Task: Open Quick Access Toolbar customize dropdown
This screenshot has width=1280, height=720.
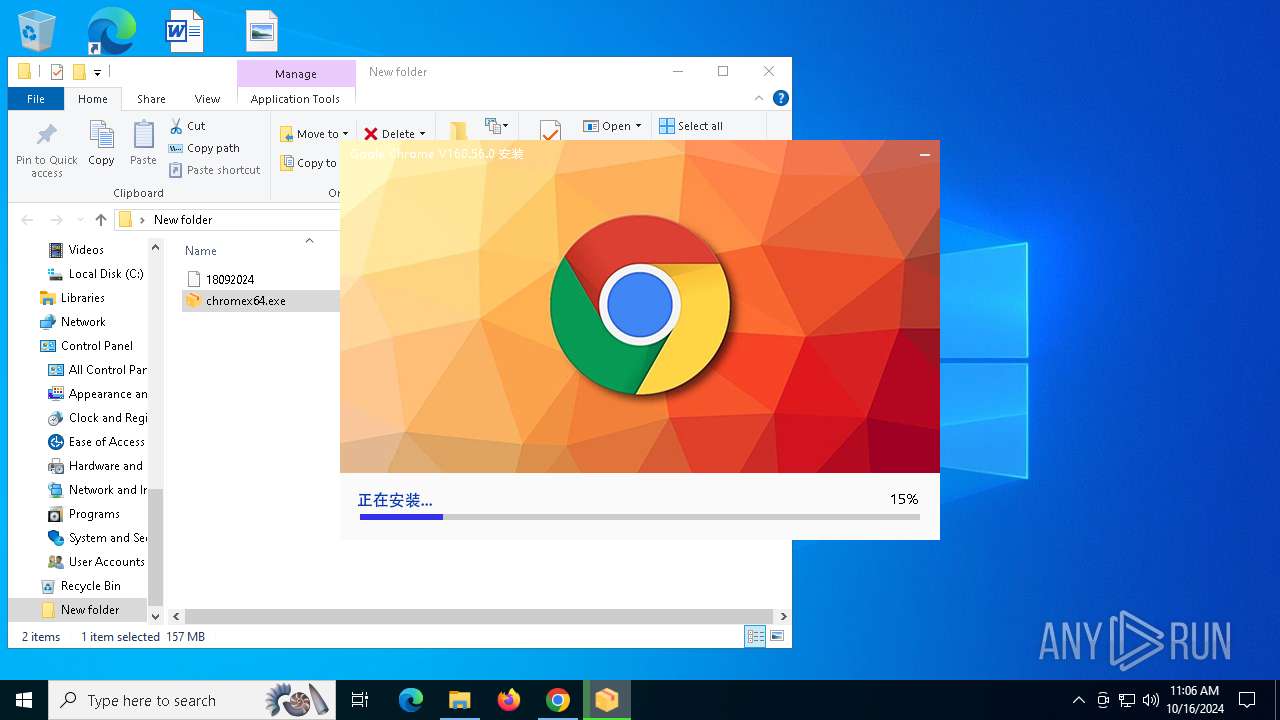Action: click(98, 72)
